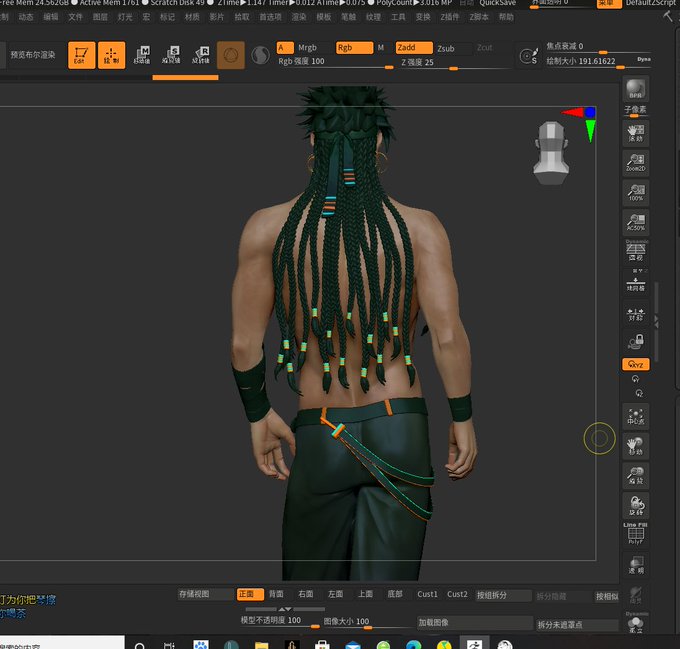Open the 首选项 (Preferences) menu
This screenshot has height=649, width=680.
(x=270, y=17)
